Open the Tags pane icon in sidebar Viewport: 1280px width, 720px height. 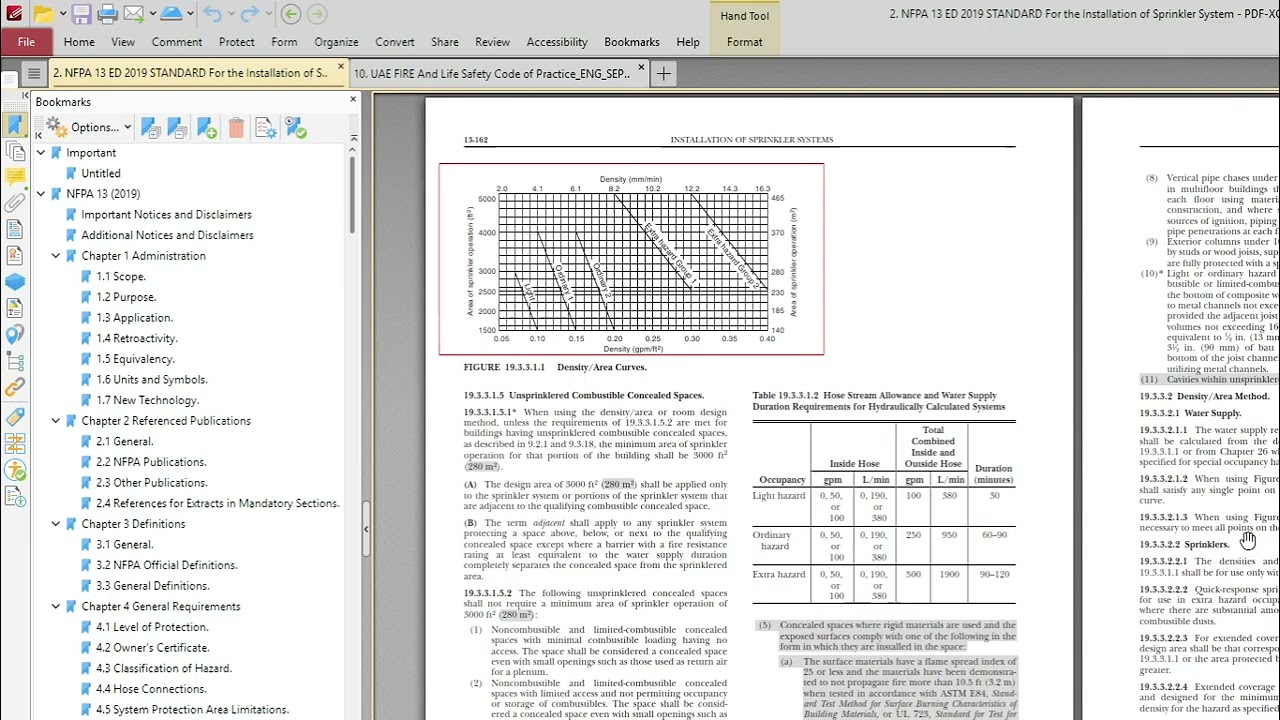tap(14, 416)
